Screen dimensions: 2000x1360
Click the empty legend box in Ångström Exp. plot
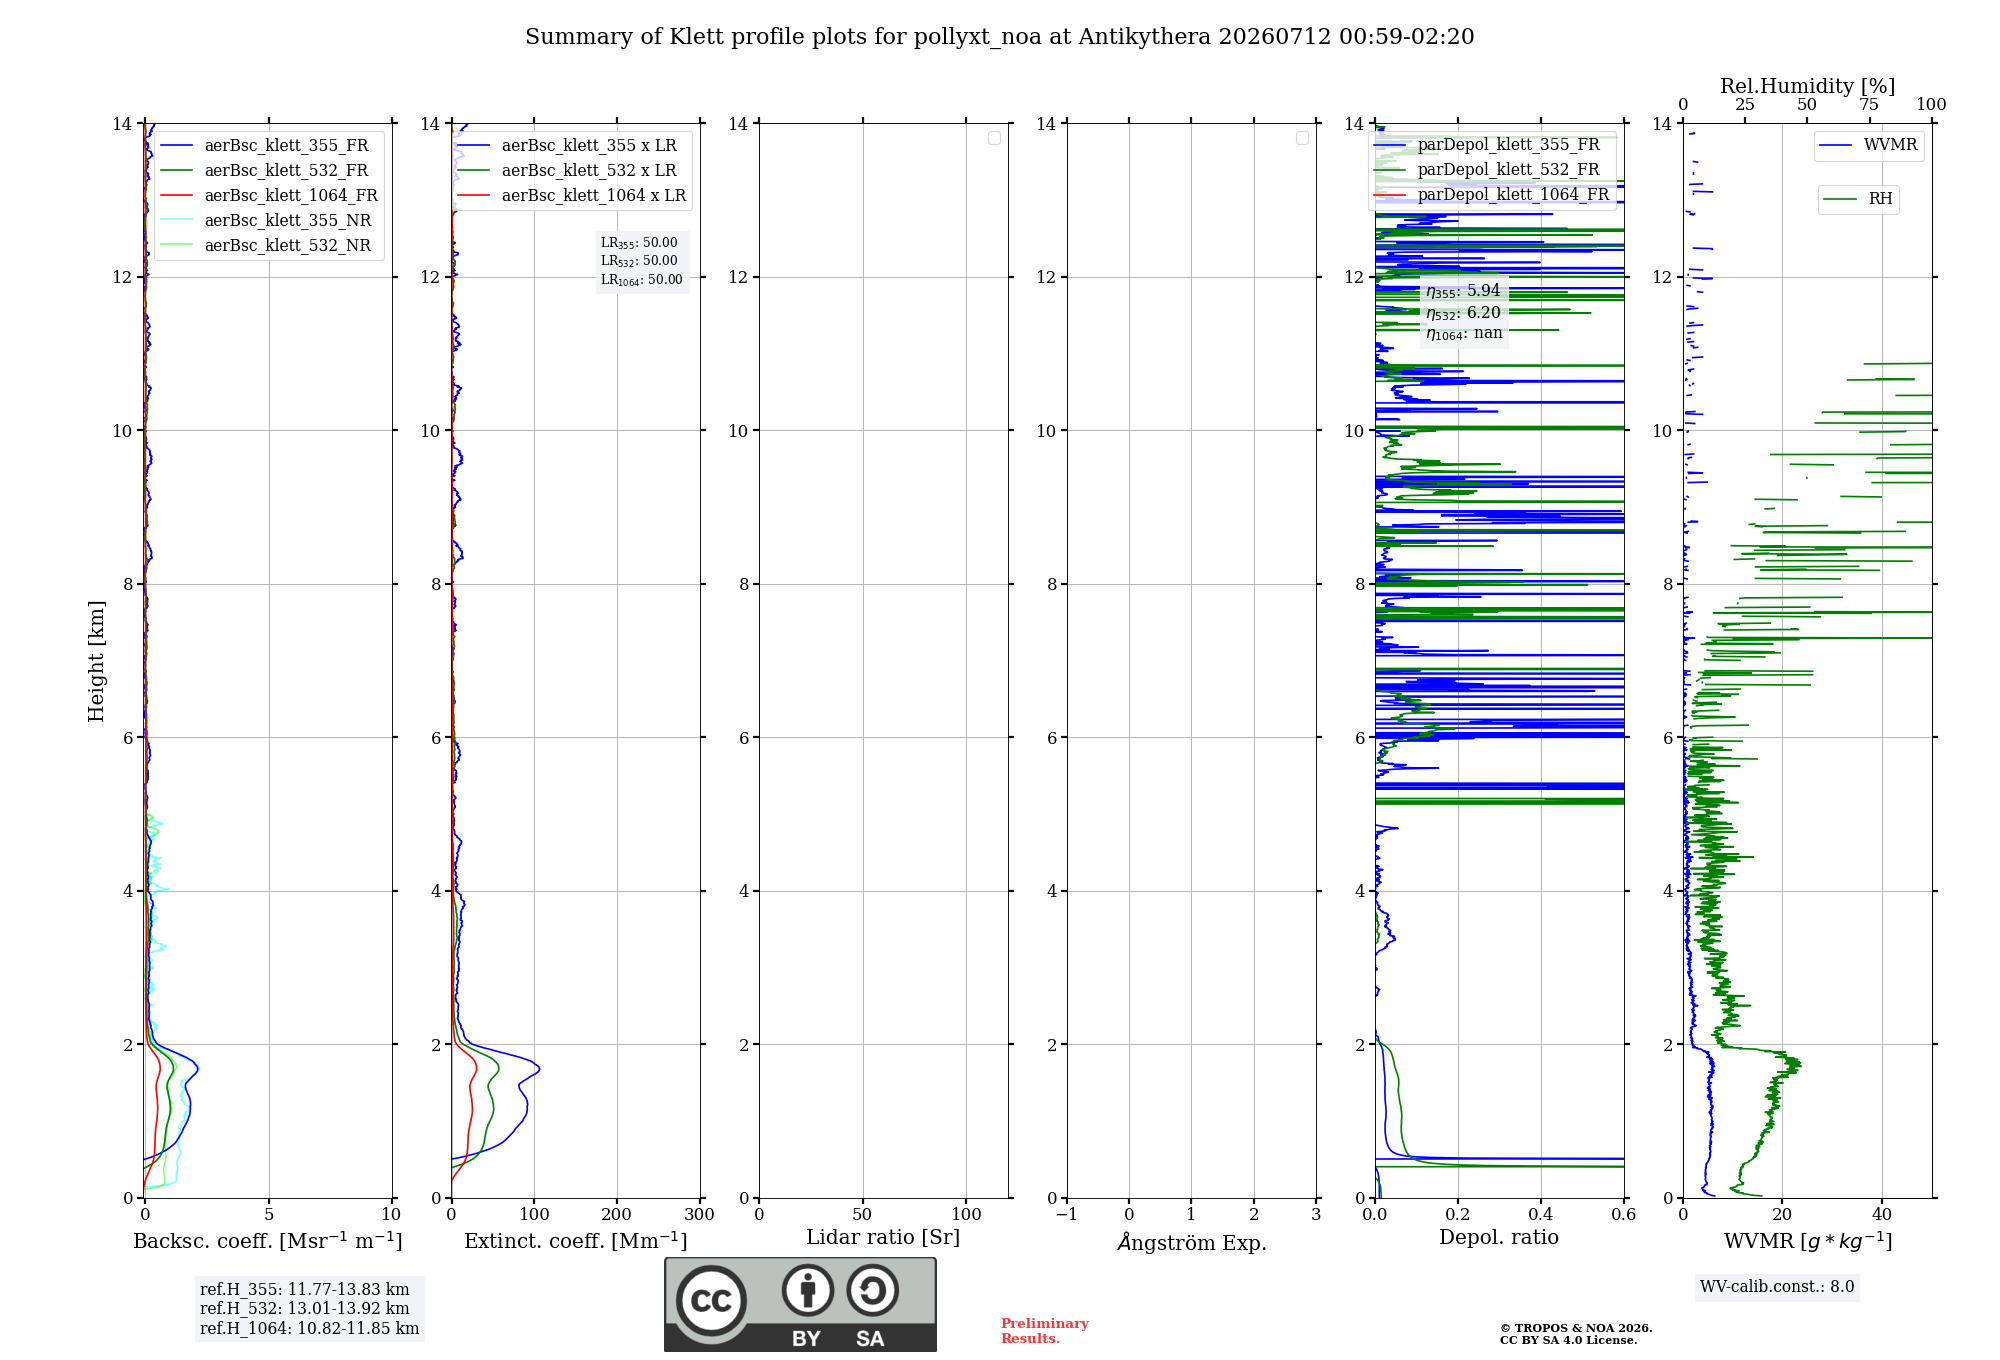click(x=1302, y=138)
